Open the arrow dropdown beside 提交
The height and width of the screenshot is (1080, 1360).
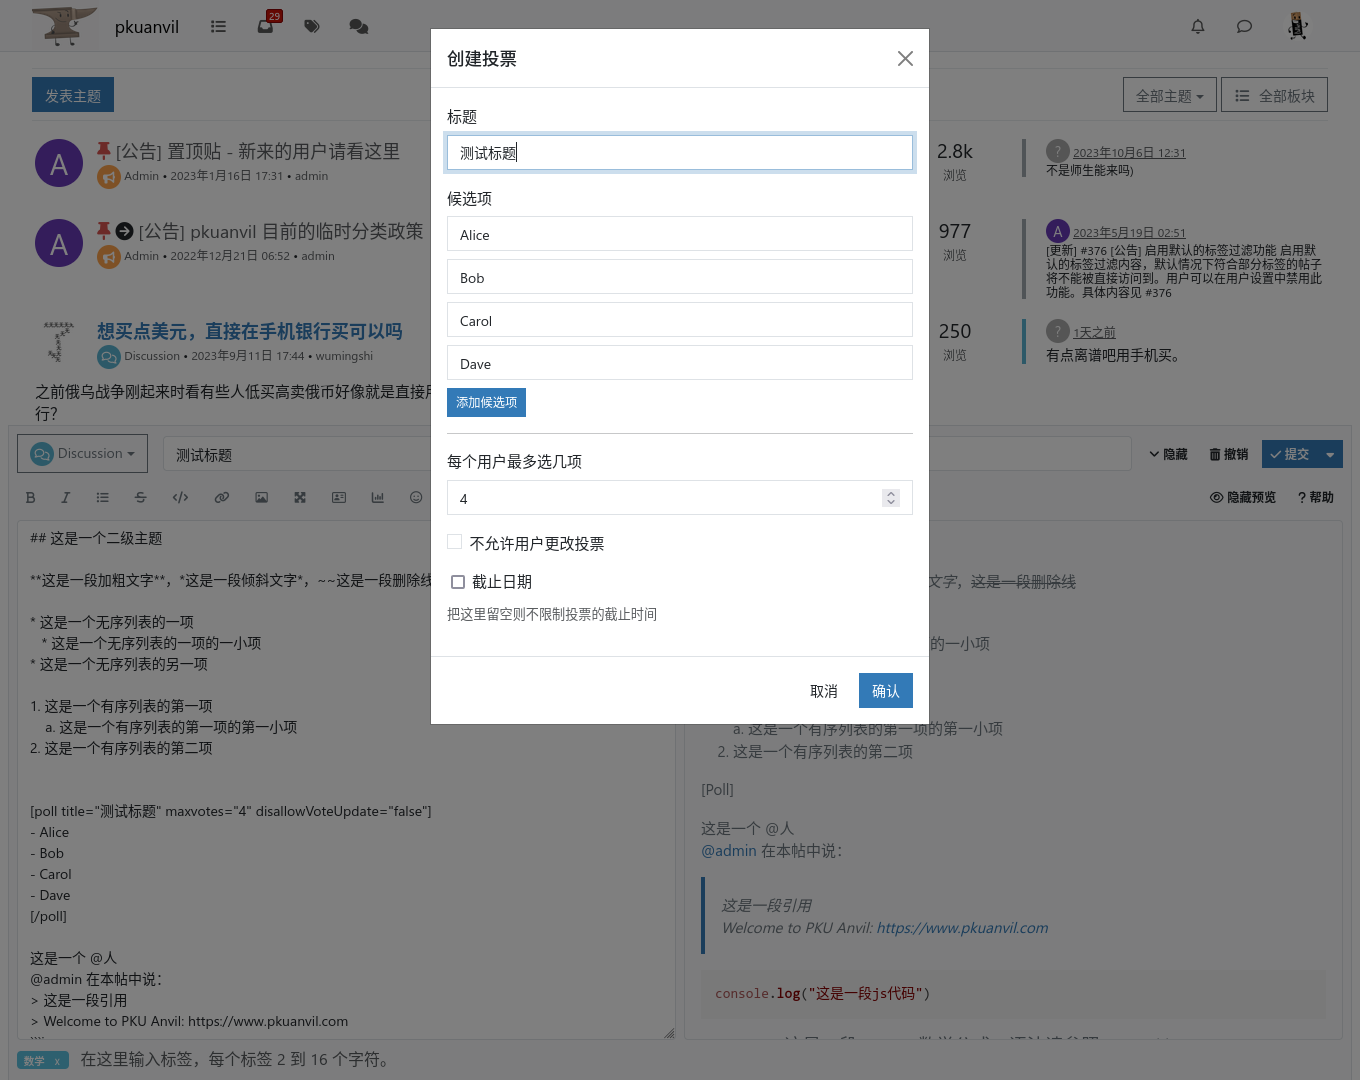tap(1330, 454)
